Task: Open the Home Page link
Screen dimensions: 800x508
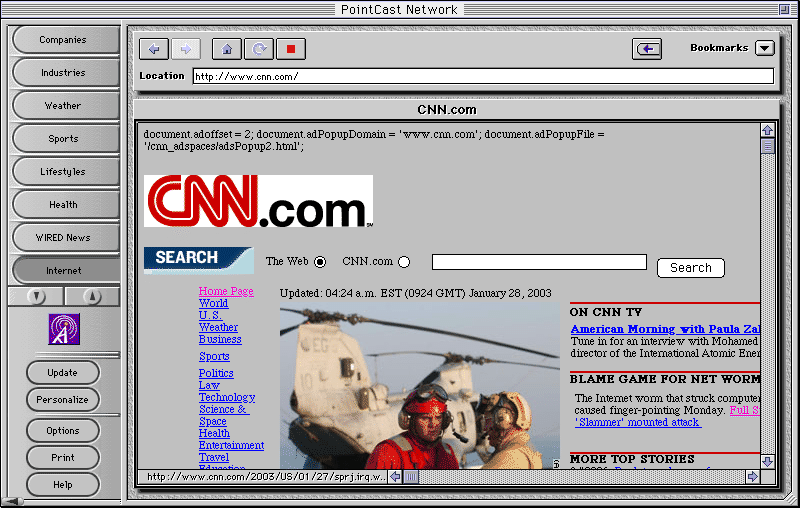Action: [x=226, y=291]
